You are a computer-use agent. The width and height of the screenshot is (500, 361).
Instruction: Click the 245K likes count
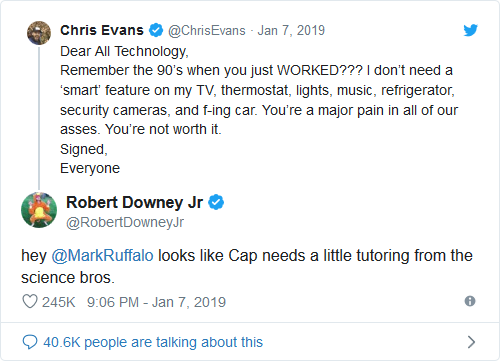point(59,302)
